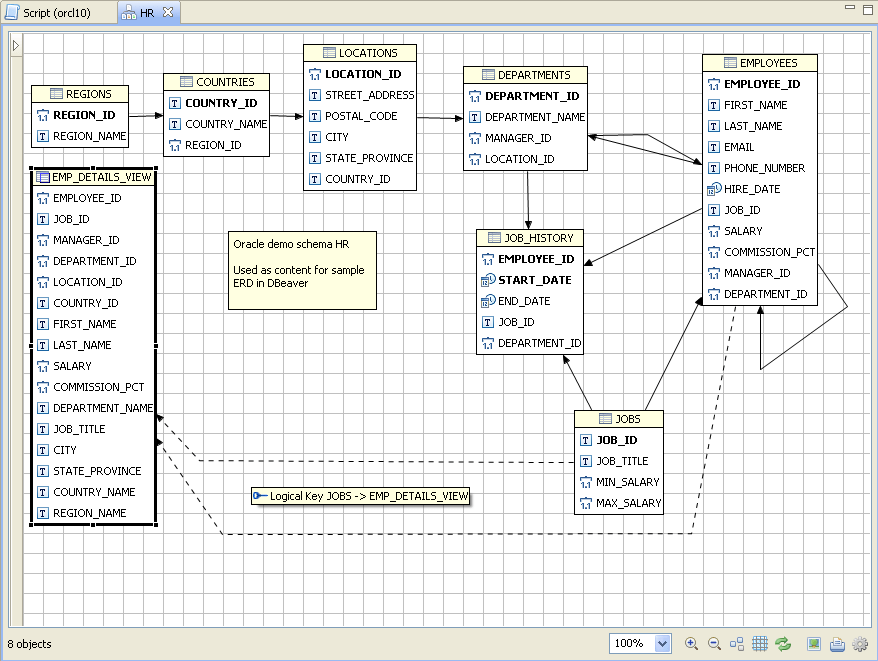This screenshot has height=661, width=878.
Task: Select START_DATE column in JOB_HISTORY
Action: (534, 280)
